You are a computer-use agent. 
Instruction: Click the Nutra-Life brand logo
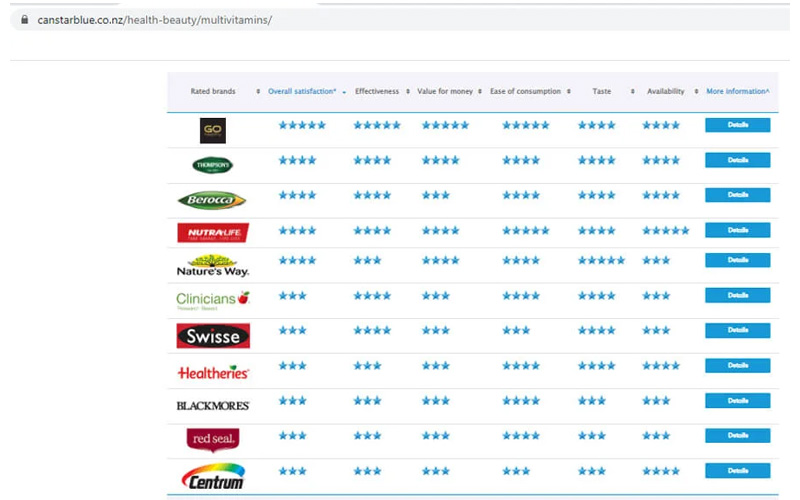coord(213,233)
